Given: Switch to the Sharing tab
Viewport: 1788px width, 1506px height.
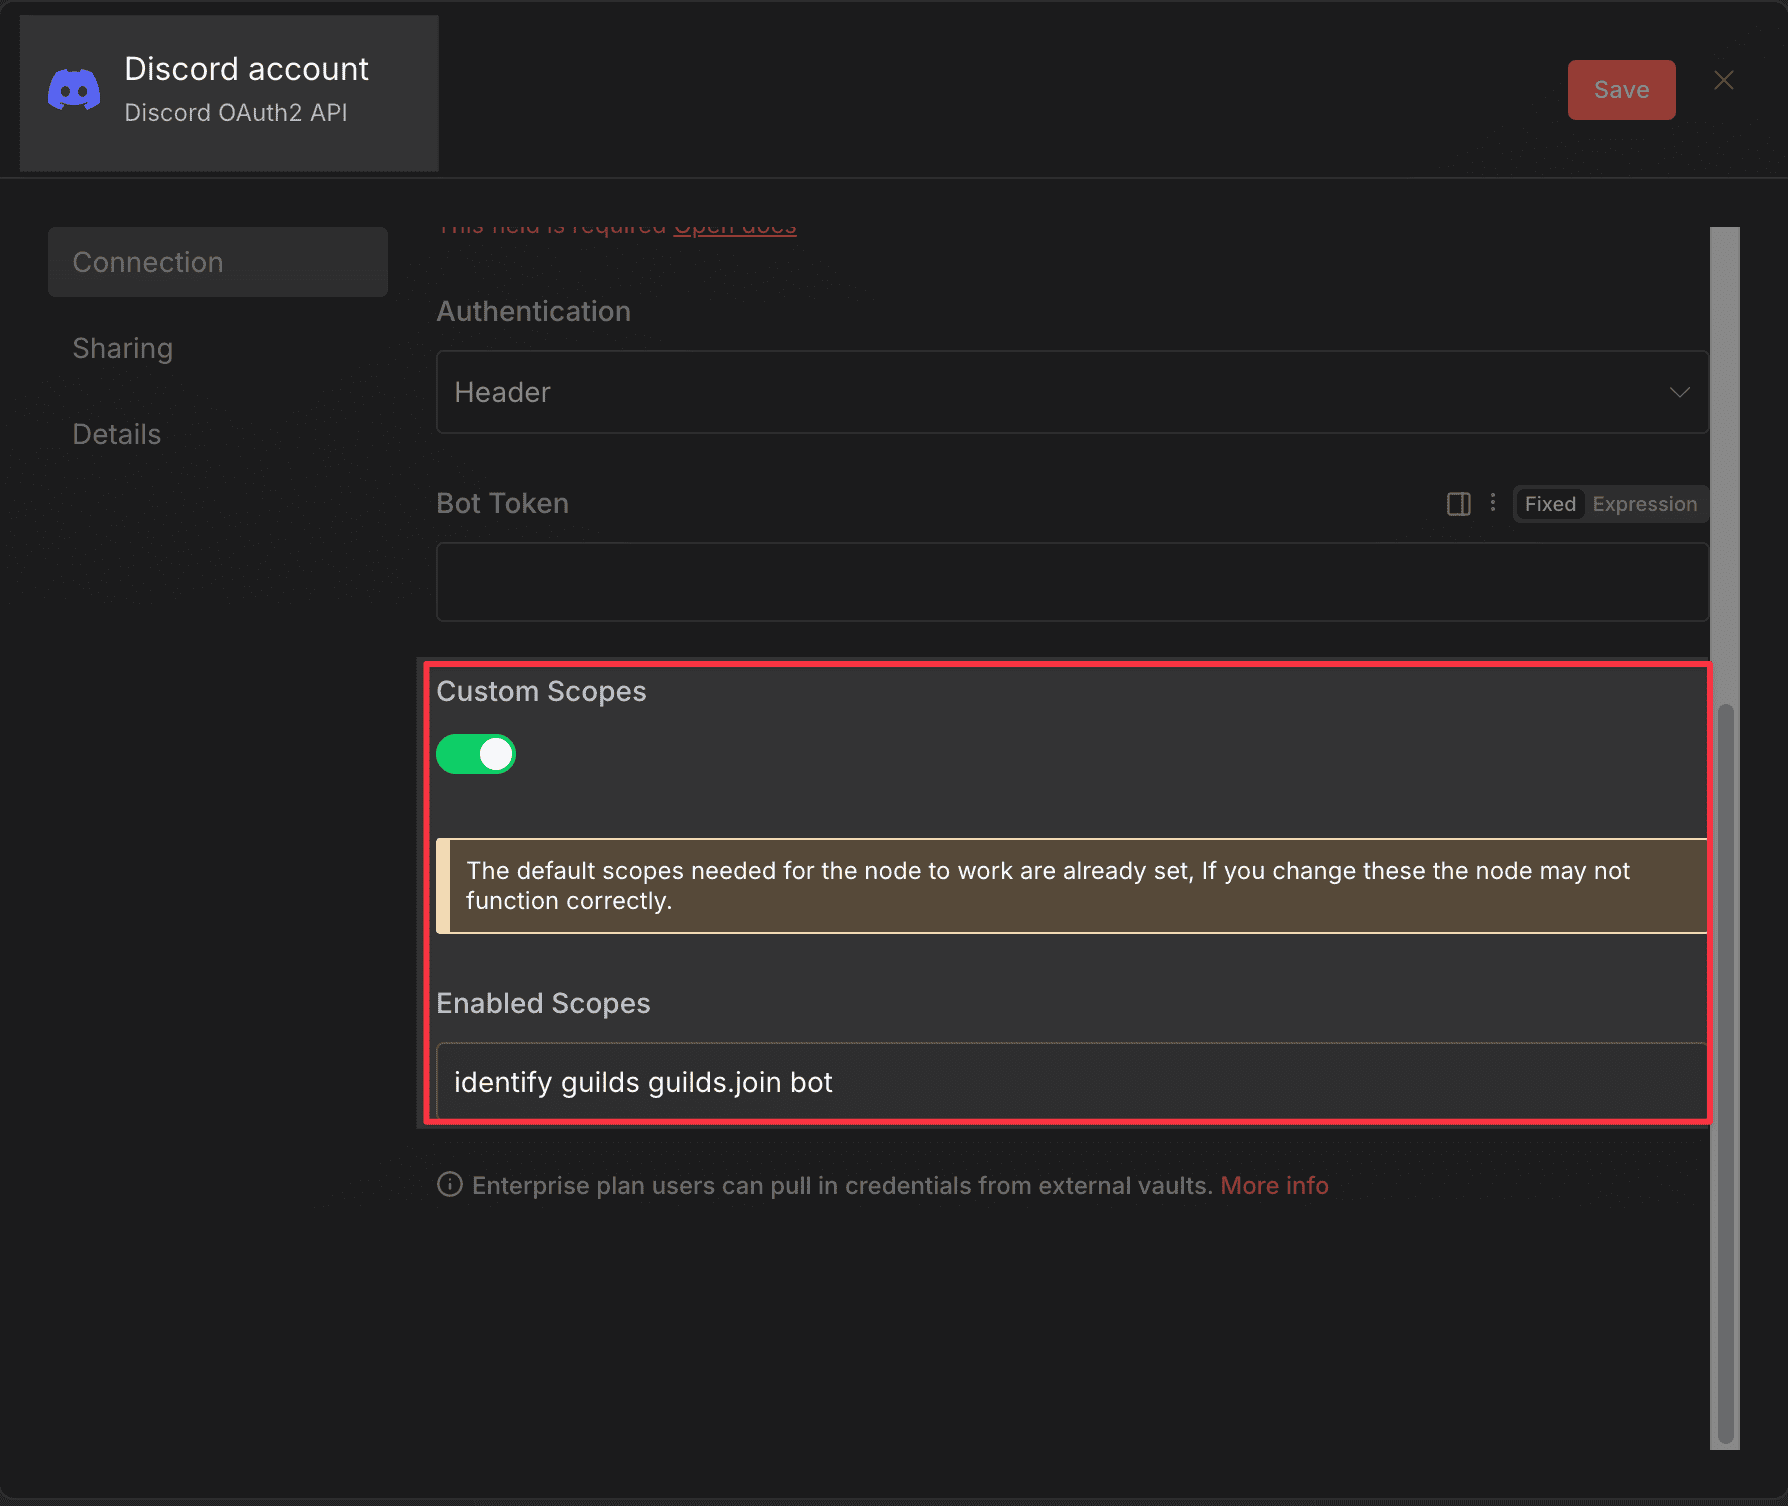Looking at the screenshot, I should [x=123, y=348].
